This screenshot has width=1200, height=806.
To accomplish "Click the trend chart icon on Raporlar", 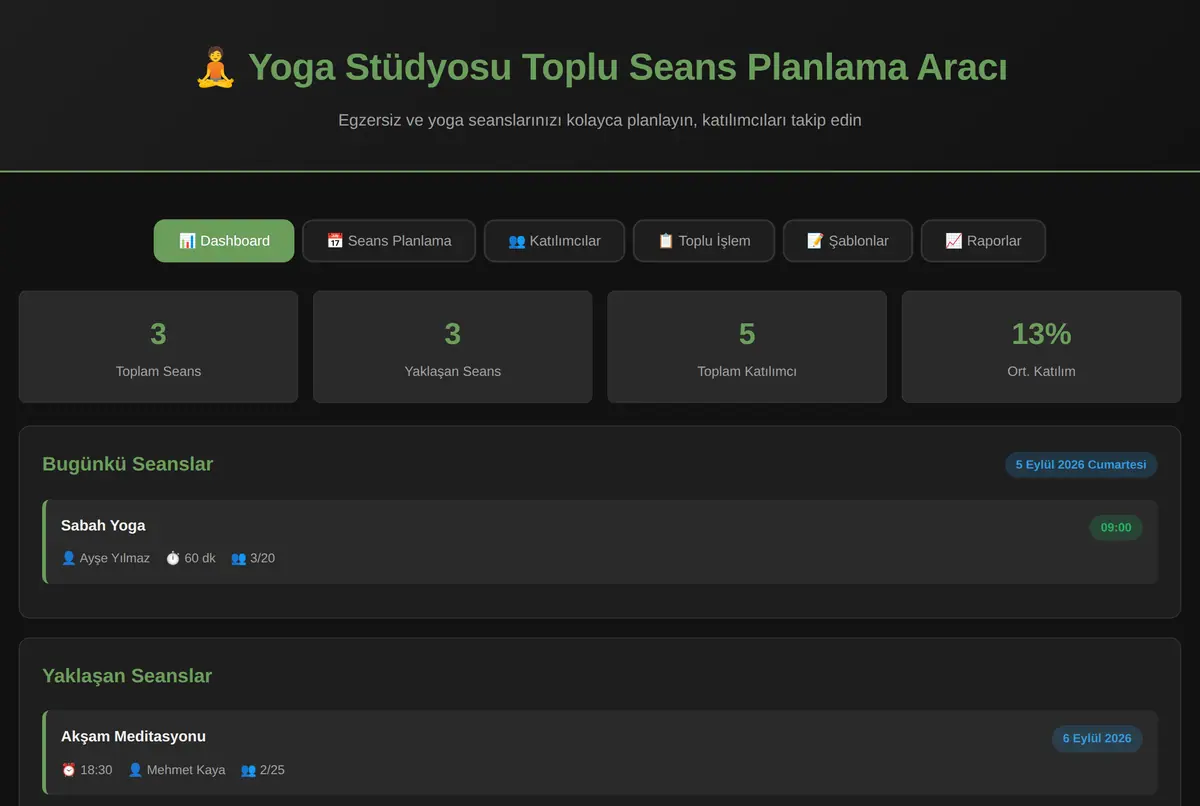I will (x=954, y=241).
